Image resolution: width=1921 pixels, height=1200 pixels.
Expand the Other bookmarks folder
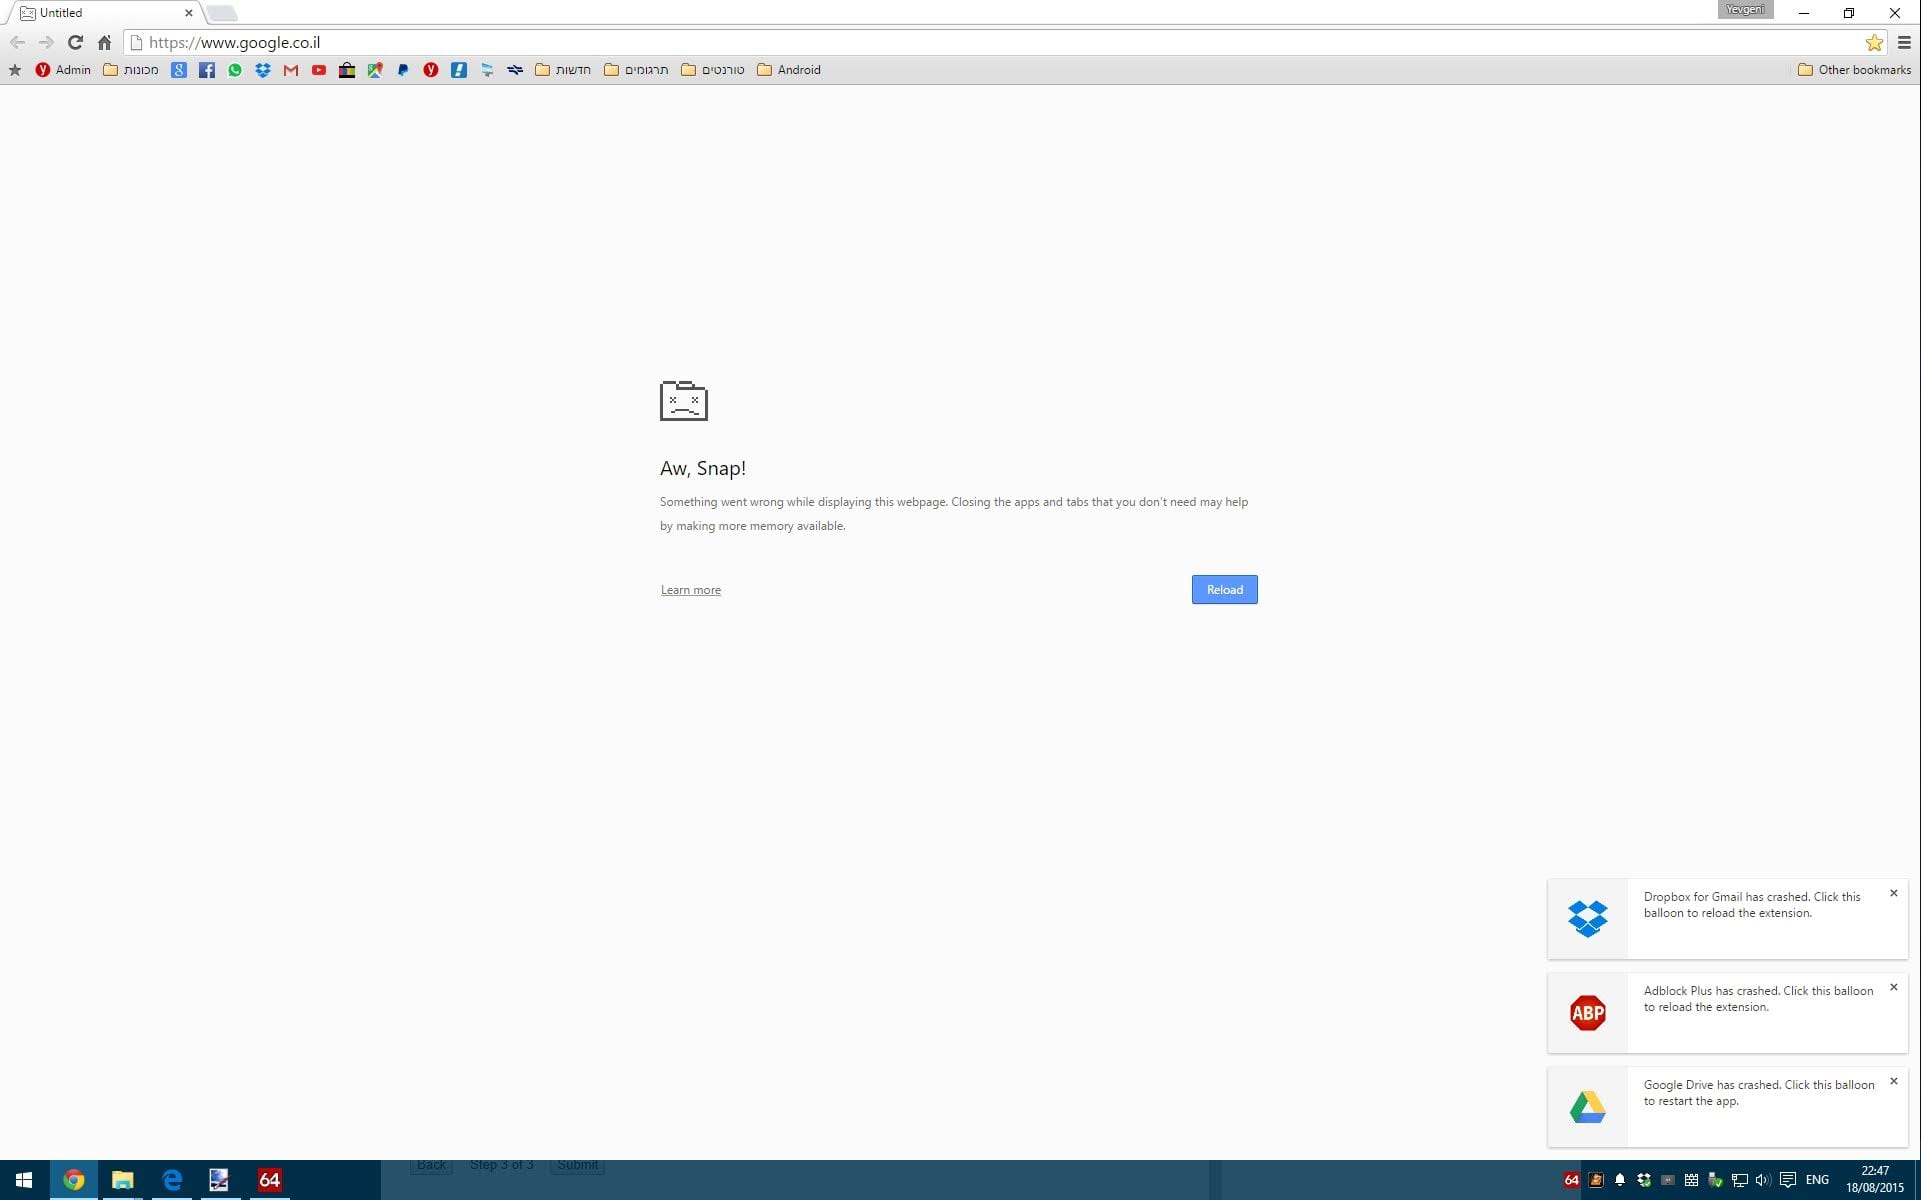(1854, 70)
